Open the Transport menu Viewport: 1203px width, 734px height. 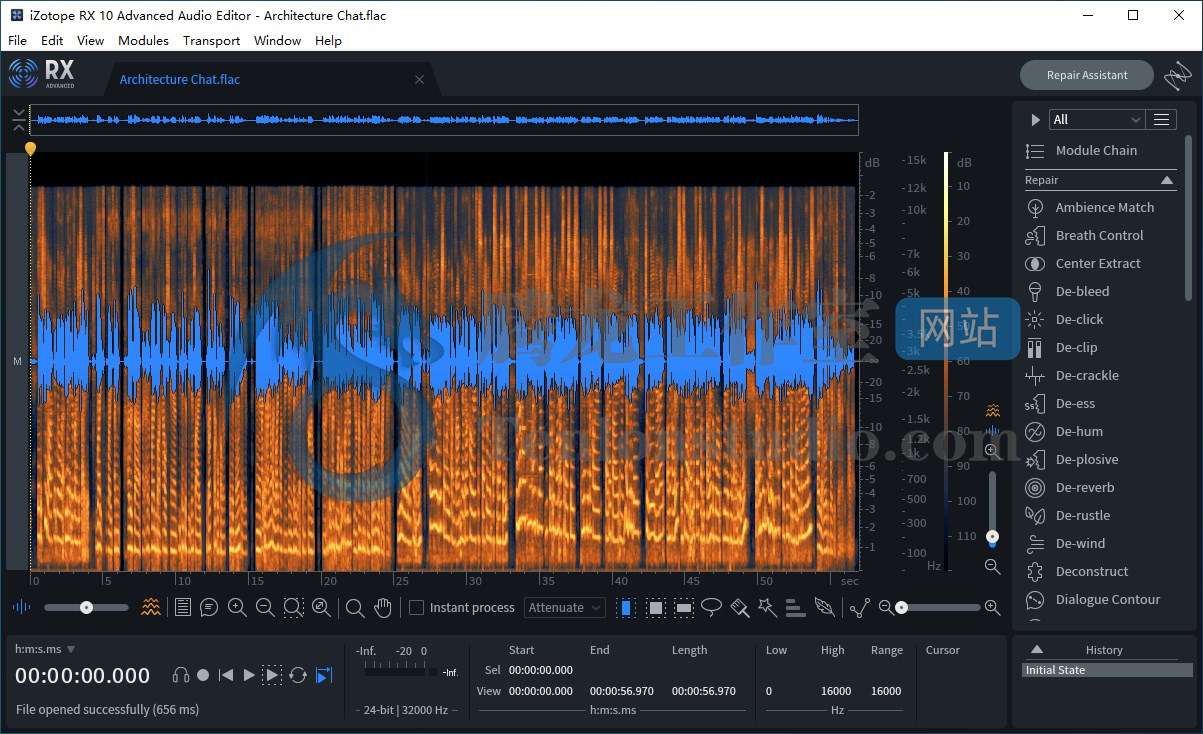click(x=211, y=41)
